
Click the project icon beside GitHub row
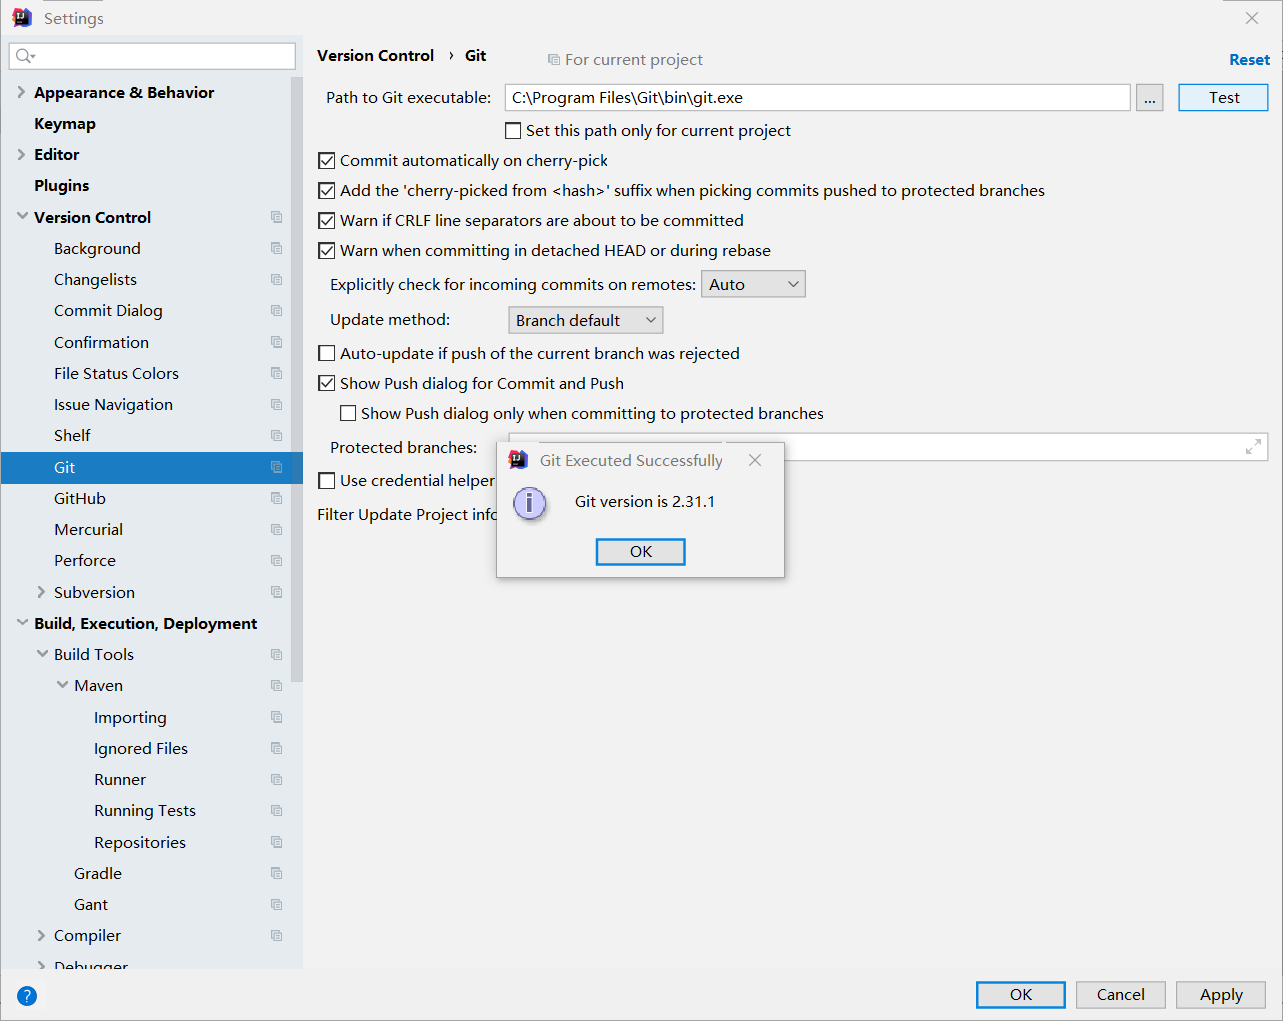coord(277,498)
